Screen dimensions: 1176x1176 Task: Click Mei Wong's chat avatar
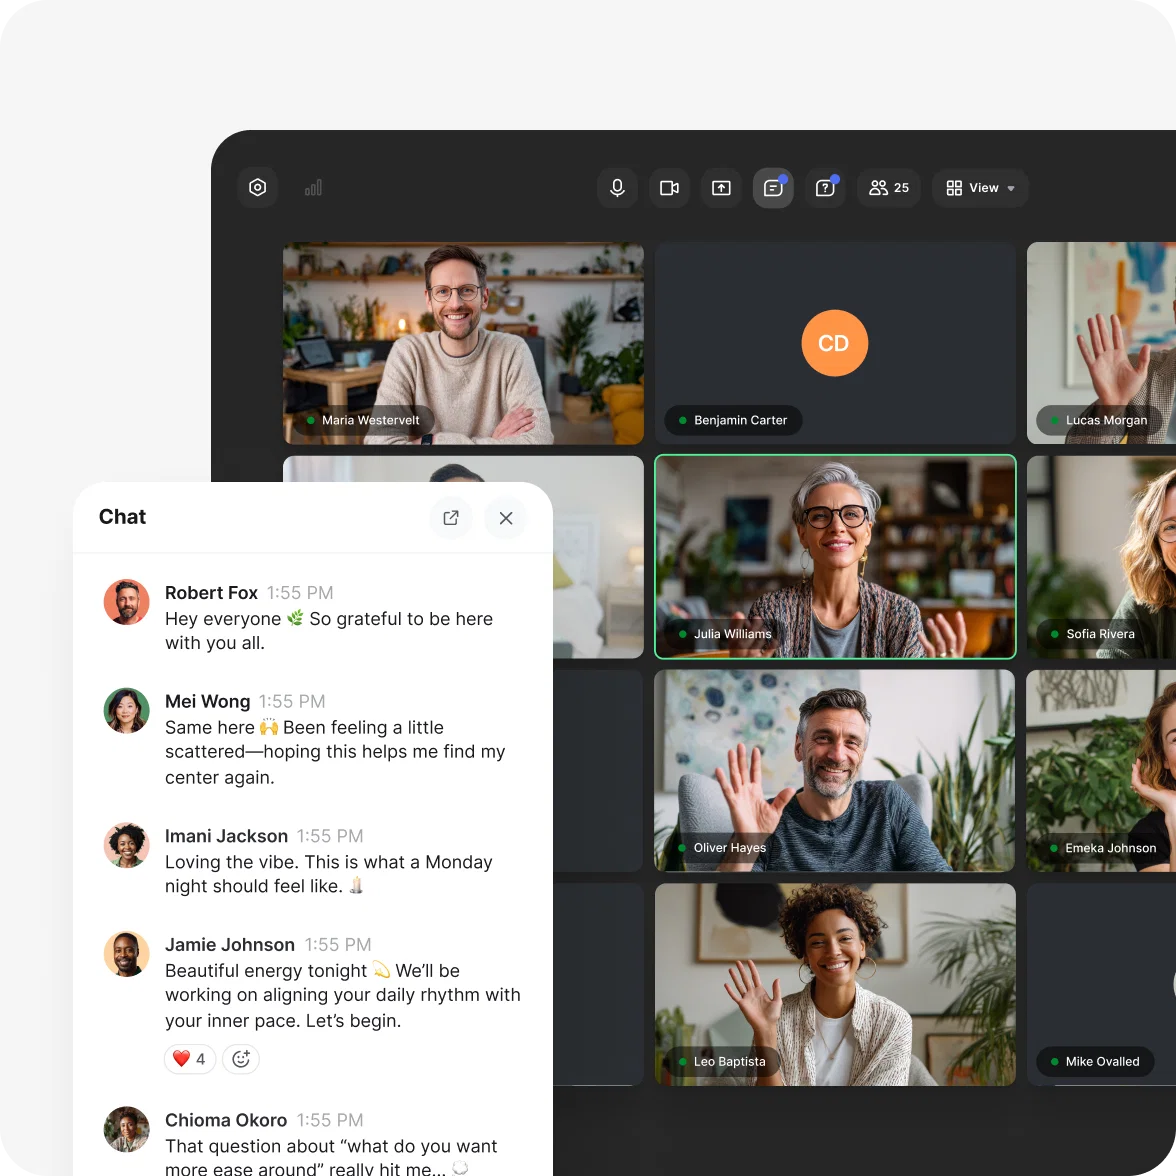click(127, 710)
